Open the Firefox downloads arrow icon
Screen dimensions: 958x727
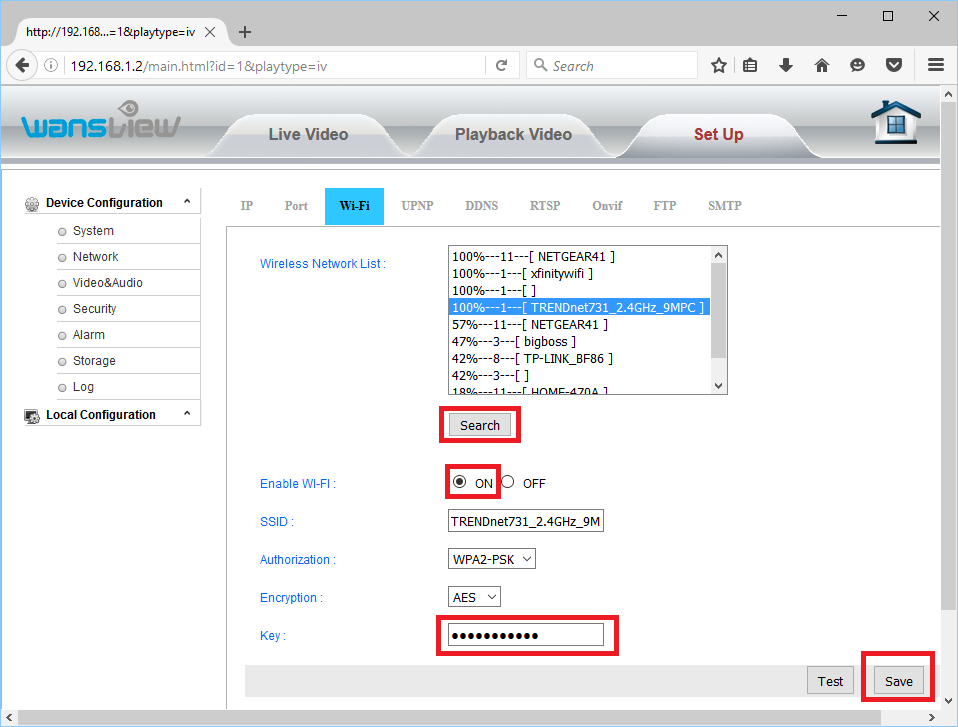786,66
